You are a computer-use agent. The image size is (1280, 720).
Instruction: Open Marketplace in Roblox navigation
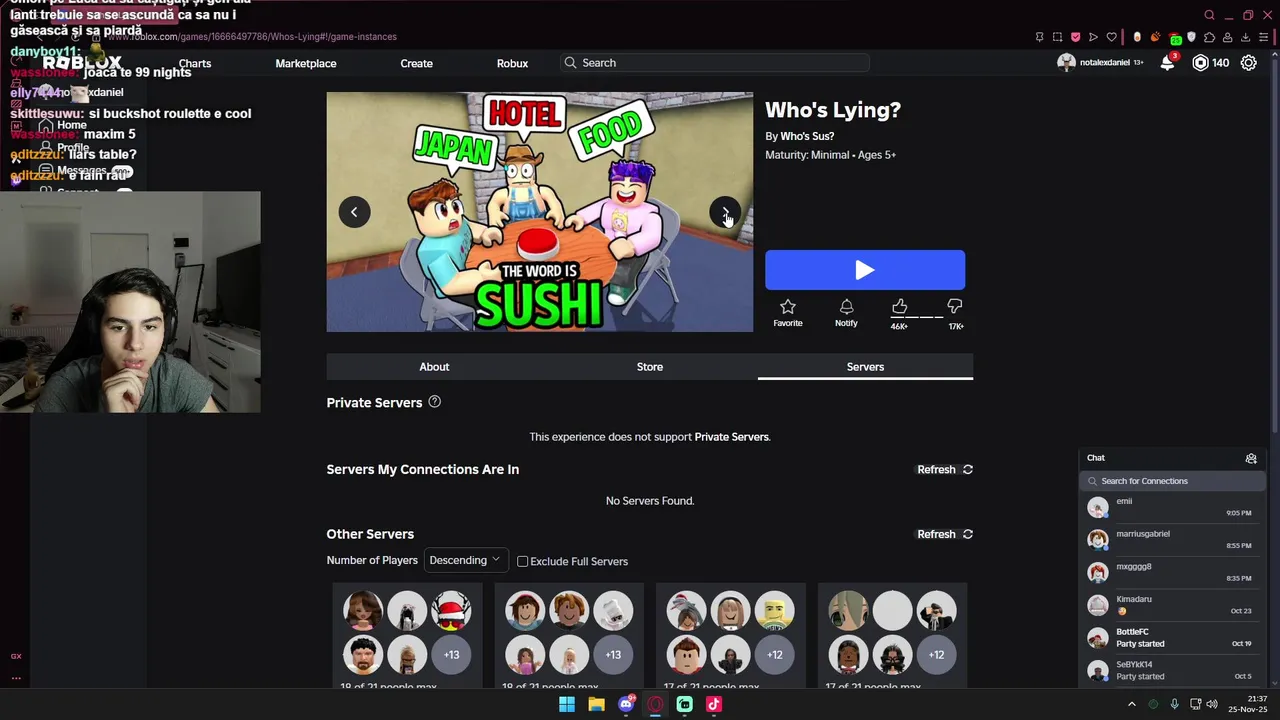(x=306, y=63)
